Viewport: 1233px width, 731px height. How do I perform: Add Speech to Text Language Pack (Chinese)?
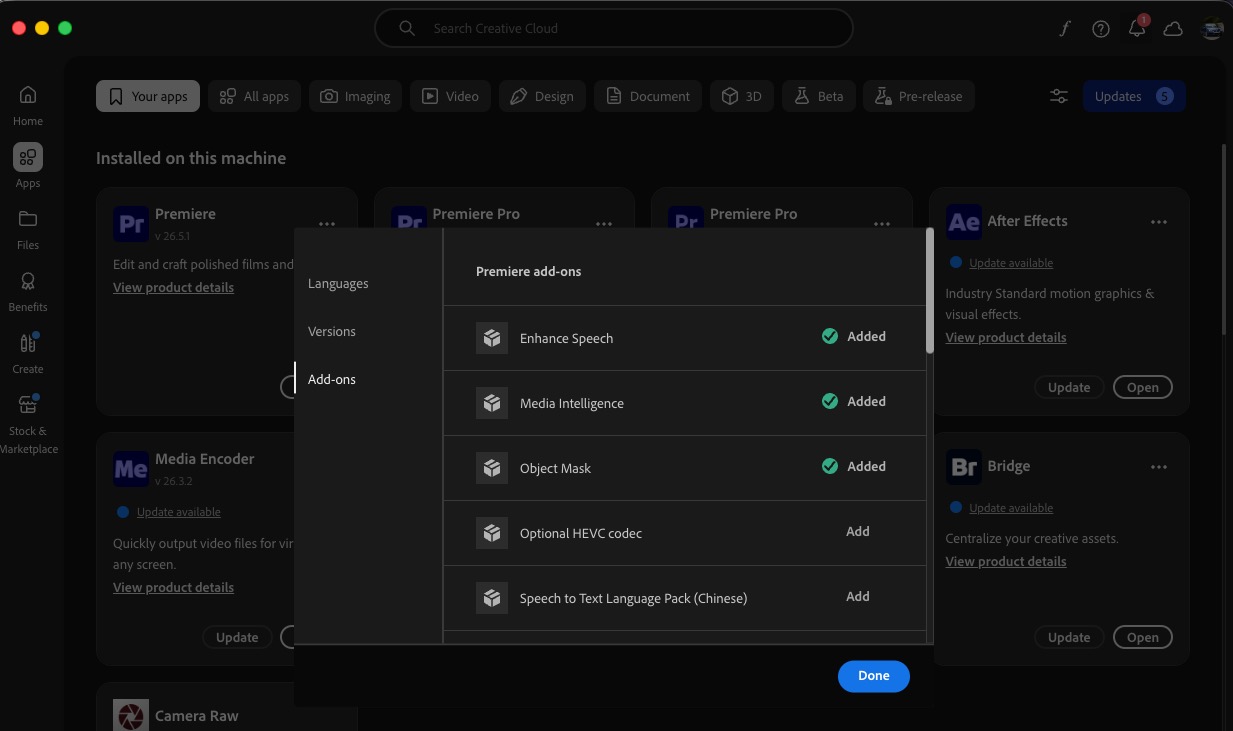[x=858, y=596]
